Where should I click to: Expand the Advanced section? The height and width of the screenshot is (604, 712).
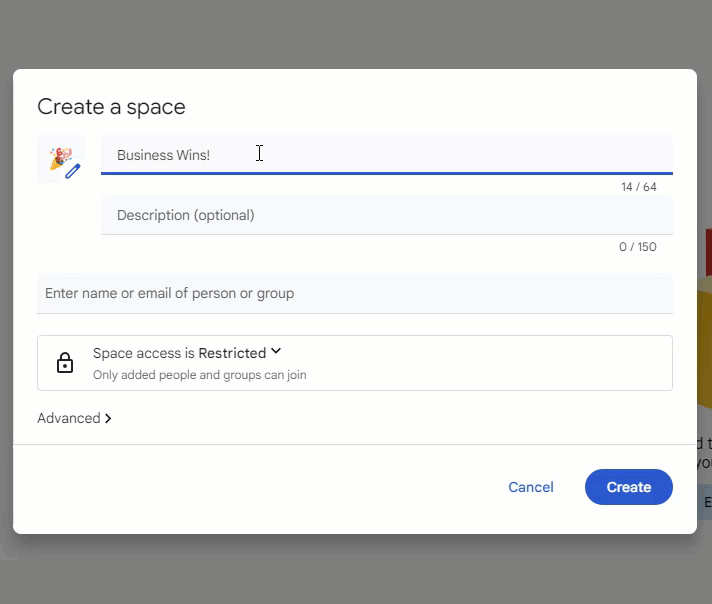(74, 418)
